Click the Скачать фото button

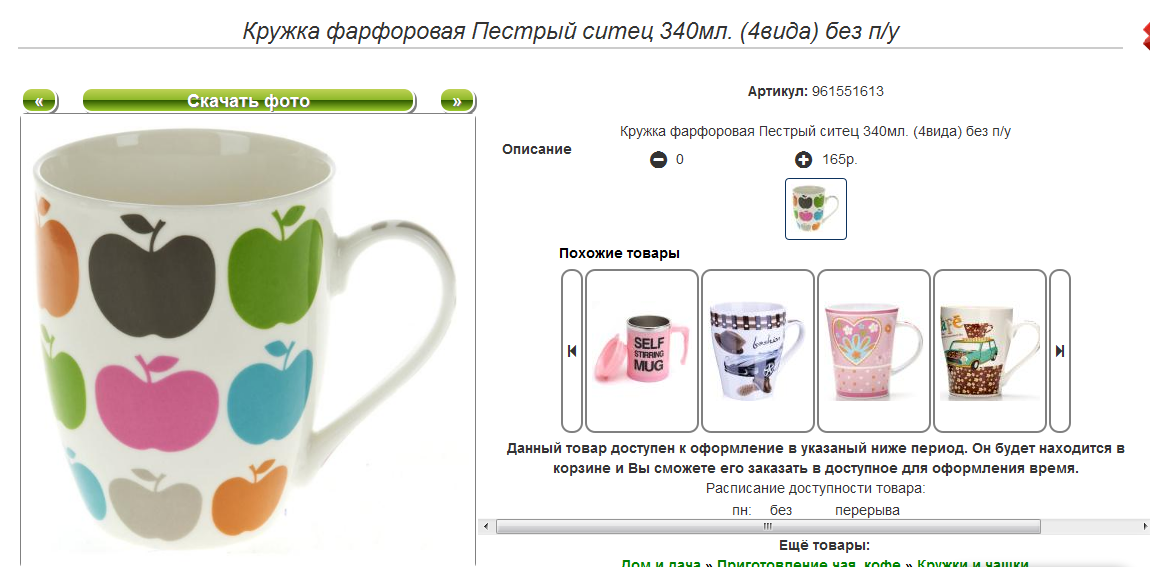click(x=249, y=100)
